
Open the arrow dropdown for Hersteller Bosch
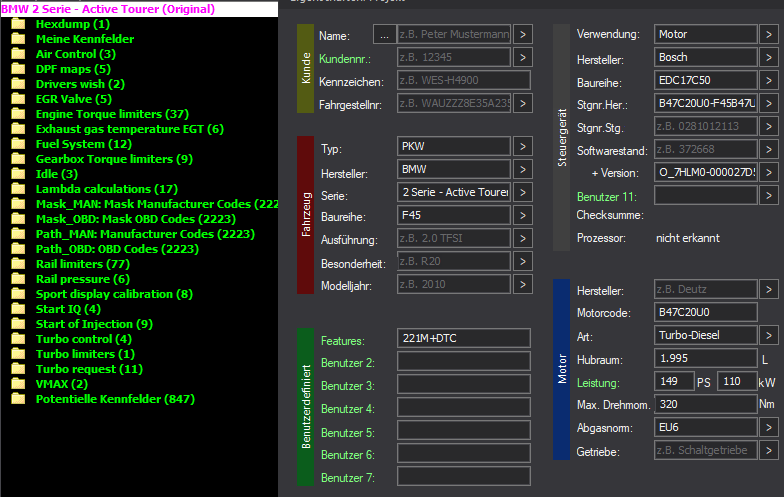768,58
